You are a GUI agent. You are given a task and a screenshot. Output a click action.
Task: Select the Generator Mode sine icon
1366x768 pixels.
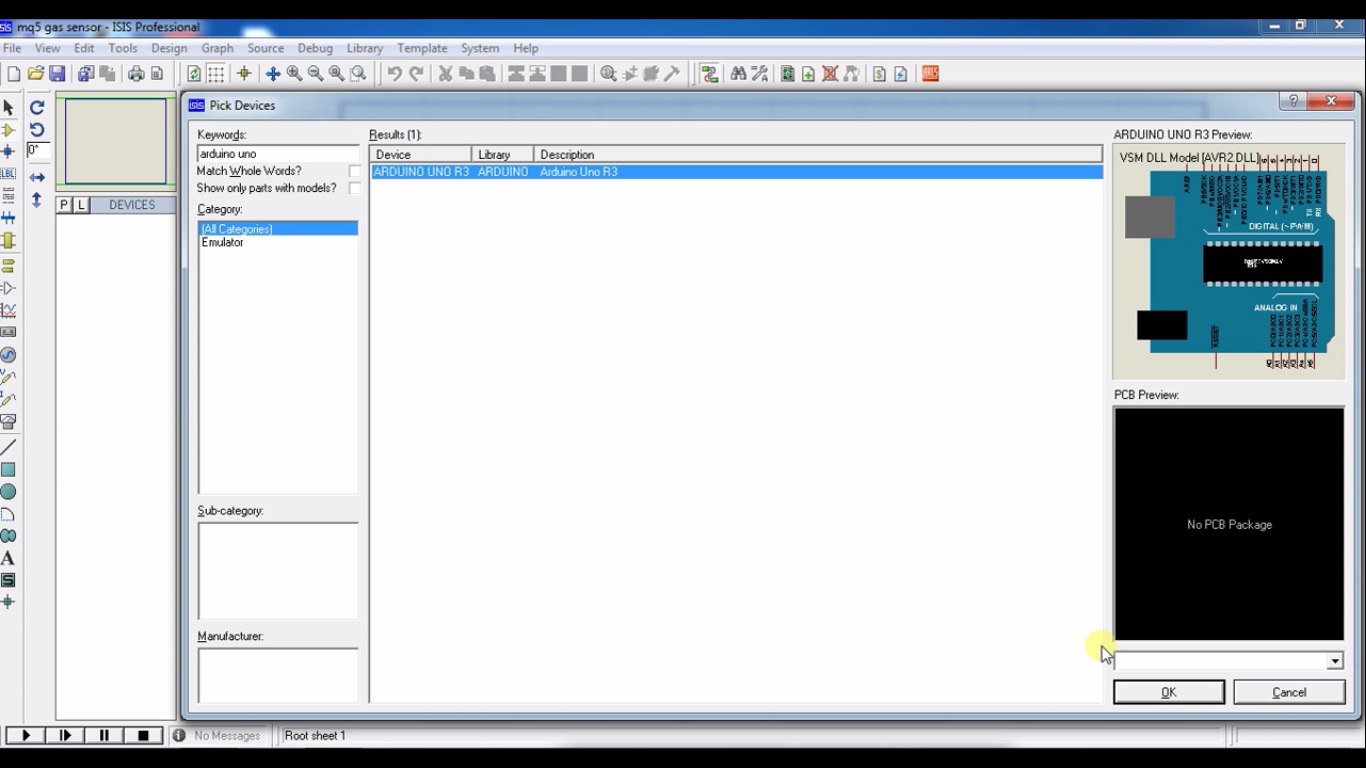[x=8, y=355]
